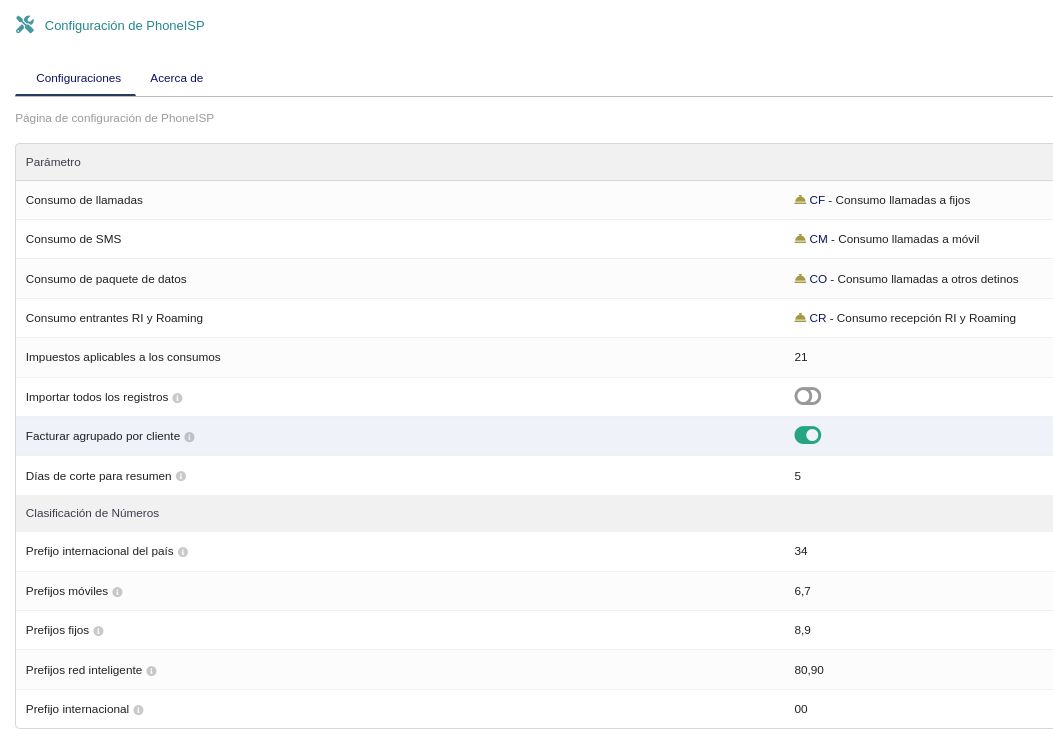
Task: Click info icon next to Días de corte para resumen
Action: (181, 476)
